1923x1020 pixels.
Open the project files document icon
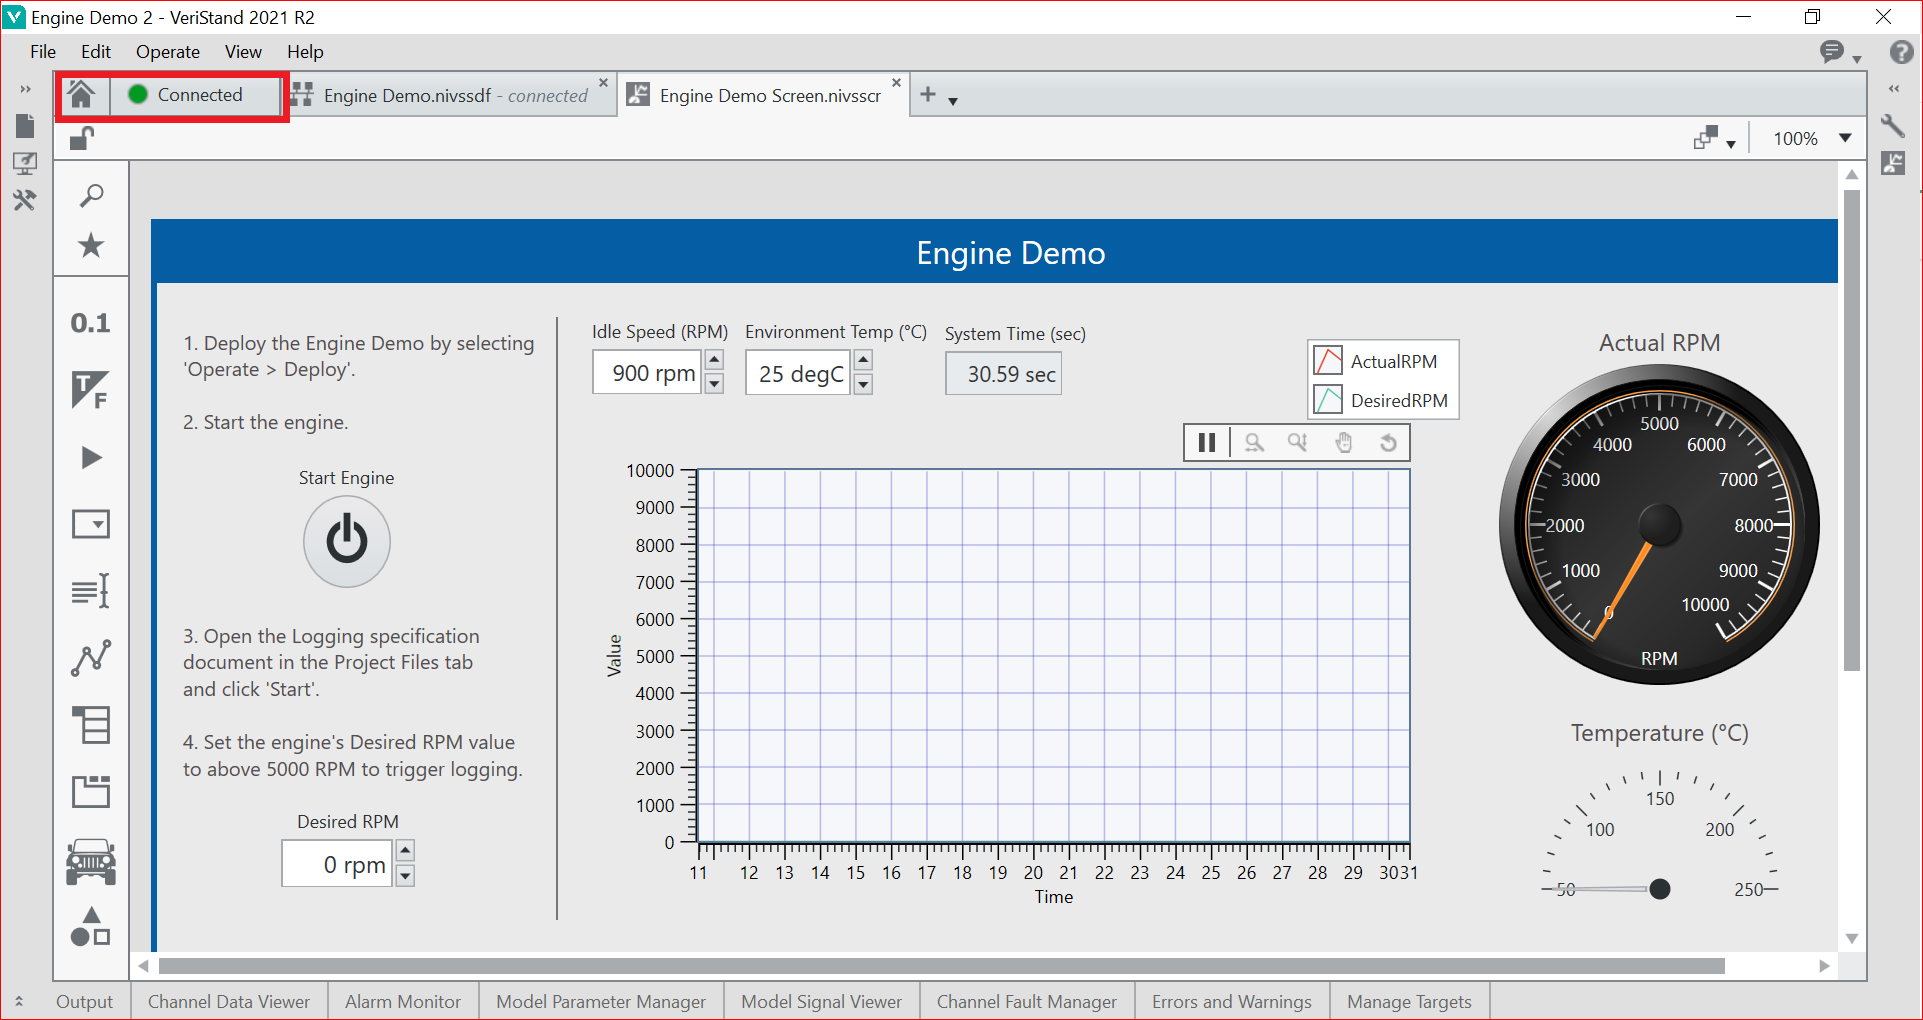coord(25,126)
